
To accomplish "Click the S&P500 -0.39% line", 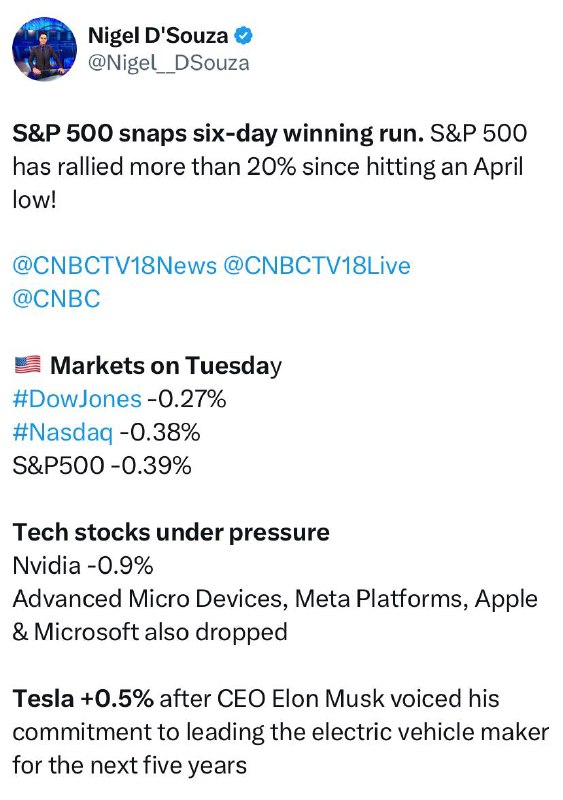I will point(102,466).
